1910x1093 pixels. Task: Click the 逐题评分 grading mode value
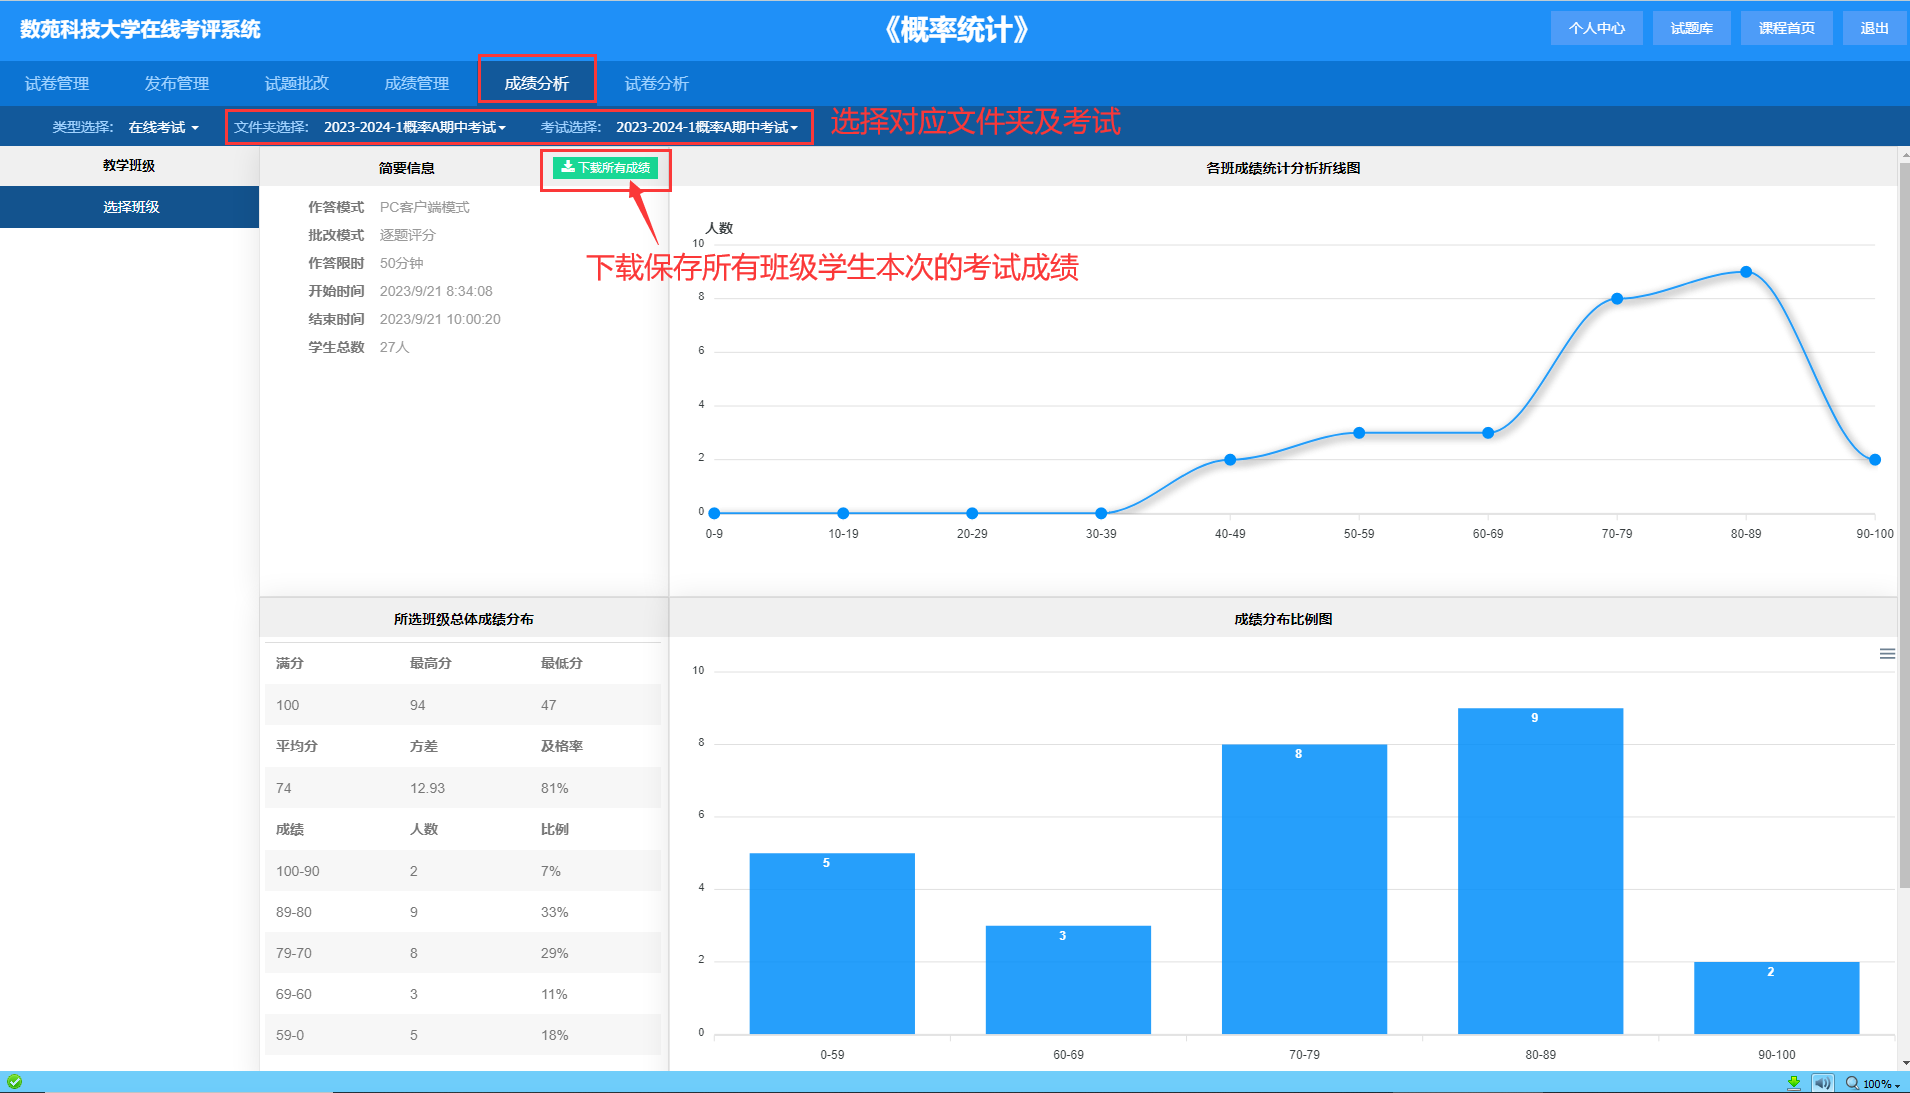click(407, 235)
